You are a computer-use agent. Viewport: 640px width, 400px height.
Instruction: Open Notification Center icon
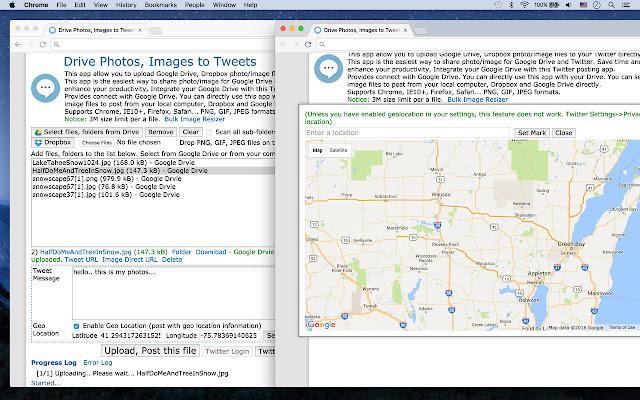click(x=626, y=5)
